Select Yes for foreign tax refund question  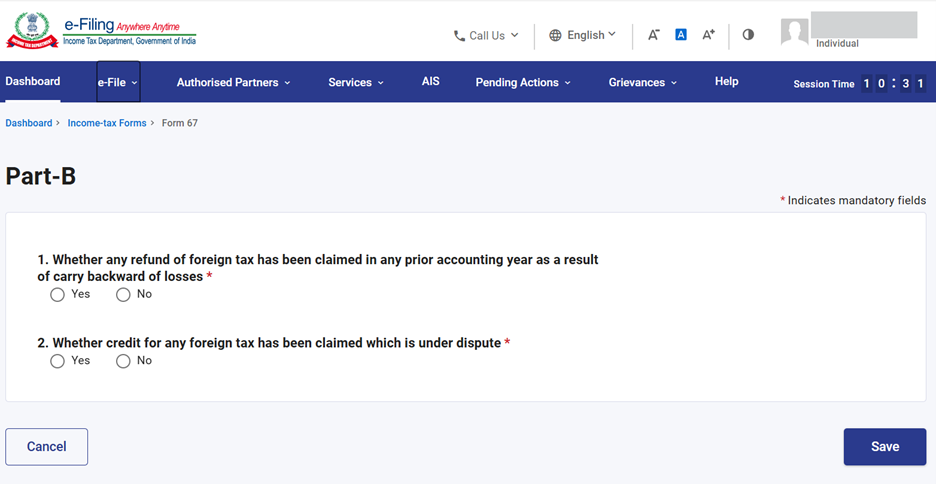[58, 295]
